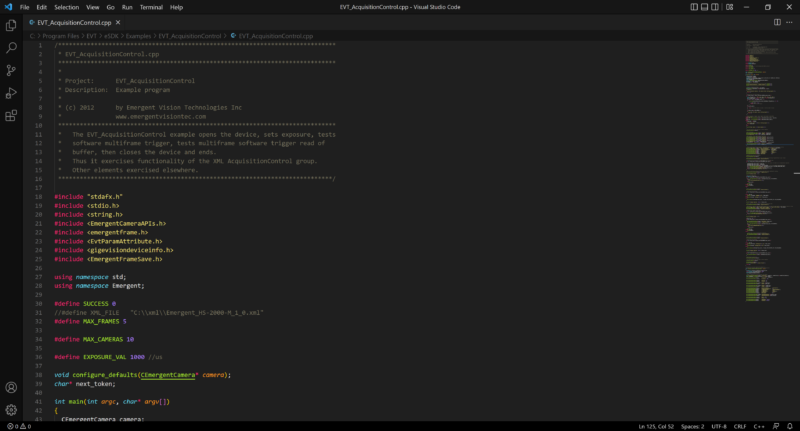Open the Run and Debug view
This screenshot has height=431, width=800.
tap(11, 93)
